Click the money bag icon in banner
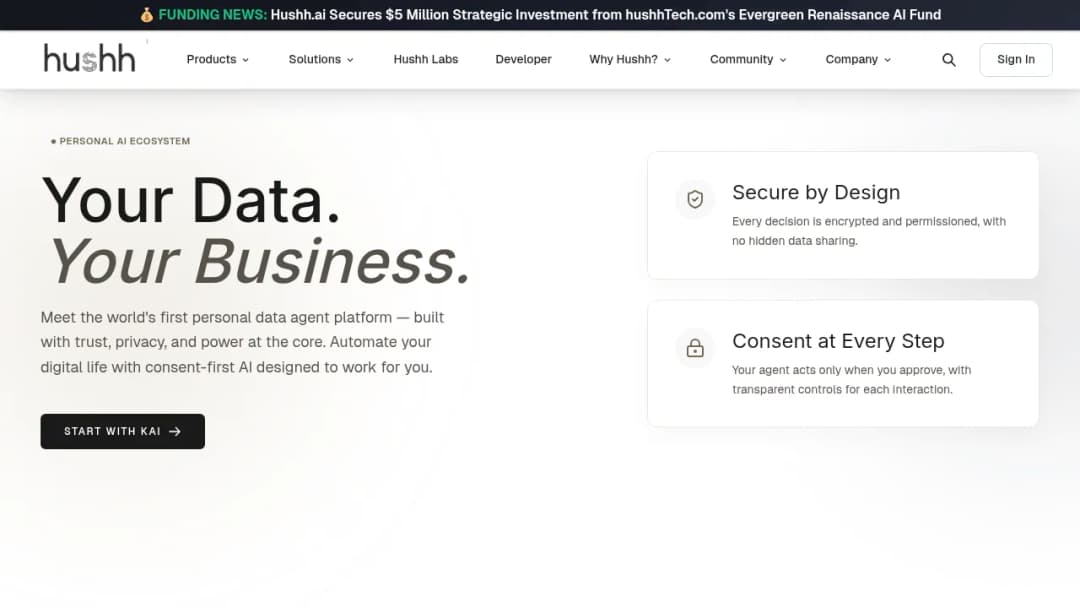 147,14
